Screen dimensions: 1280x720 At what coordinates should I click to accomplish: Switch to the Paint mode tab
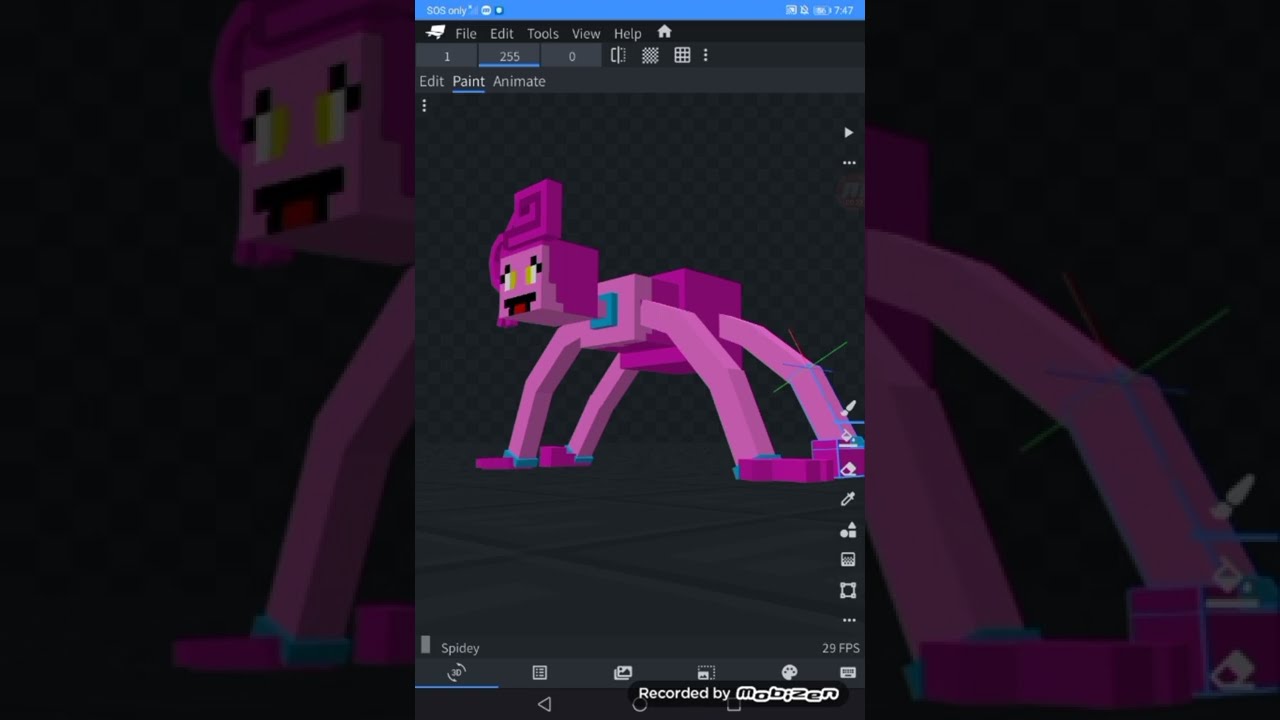(468, 81)
